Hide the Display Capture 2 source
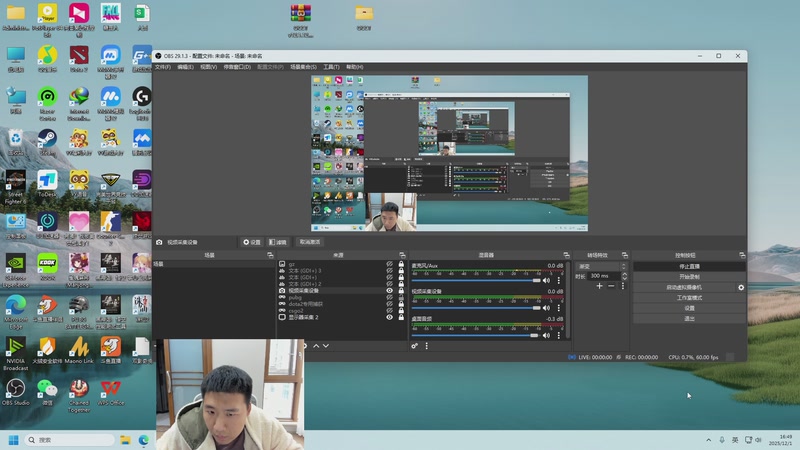This screenshot has height=450, width=800. point(389,317)
